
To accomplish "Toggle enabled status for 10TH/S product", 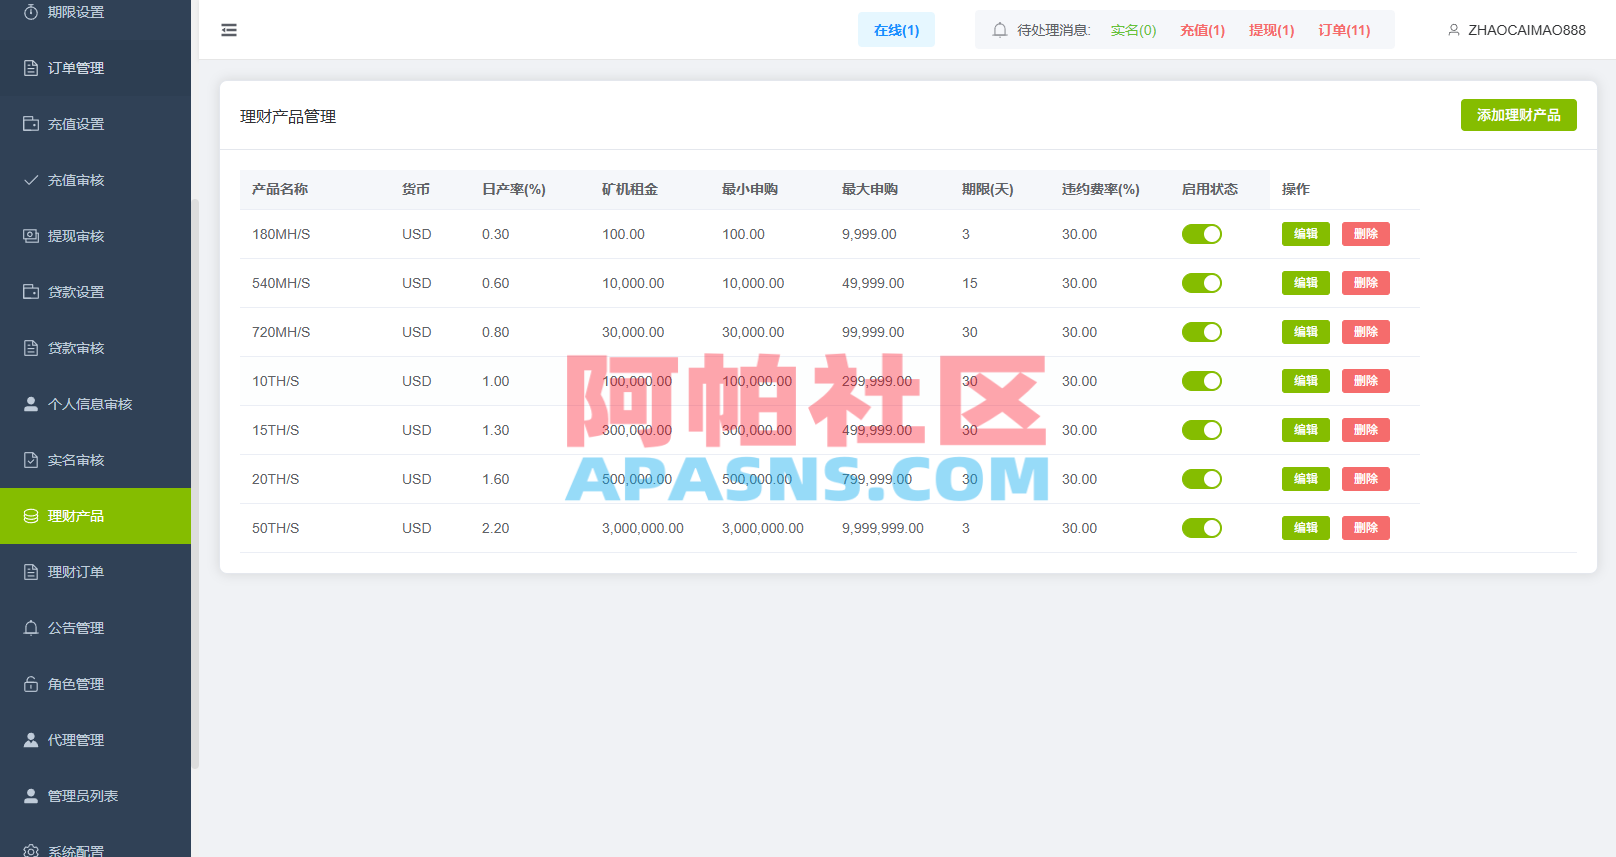I will click(1202, 381).
